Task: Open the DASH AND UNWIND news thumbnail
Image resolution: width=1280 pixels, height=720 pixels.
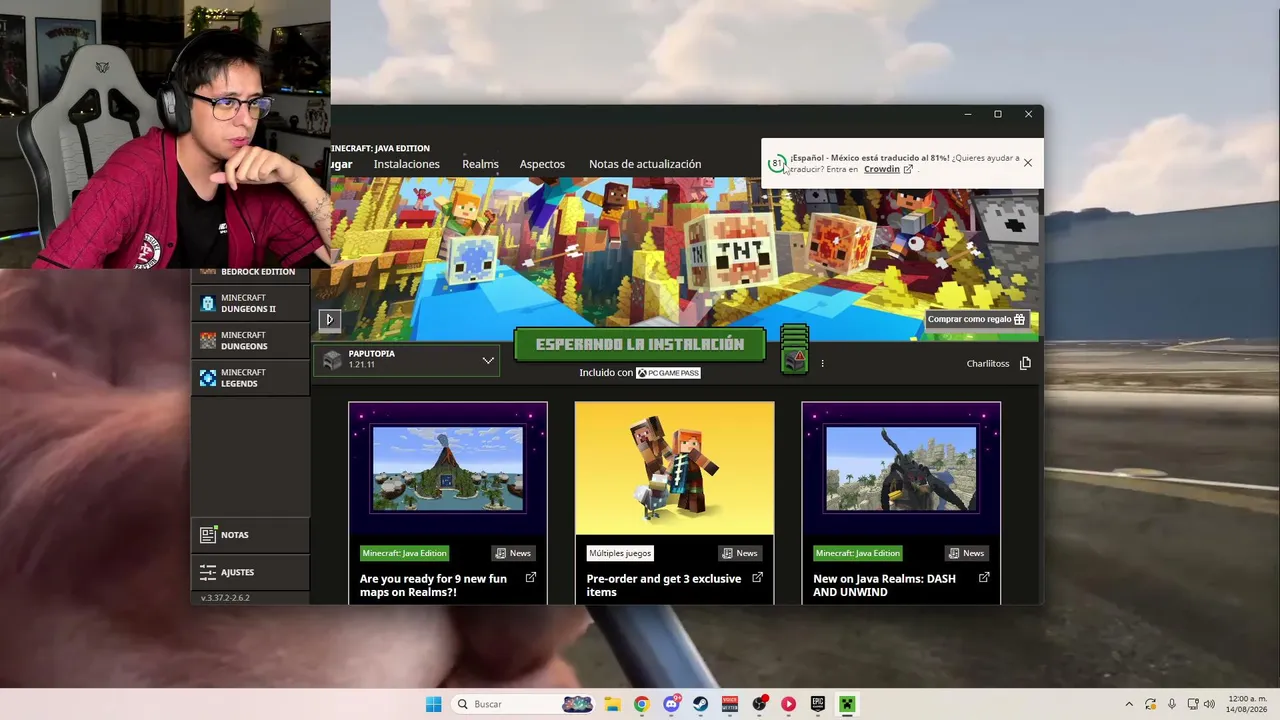Action: [x=901, y=469]
